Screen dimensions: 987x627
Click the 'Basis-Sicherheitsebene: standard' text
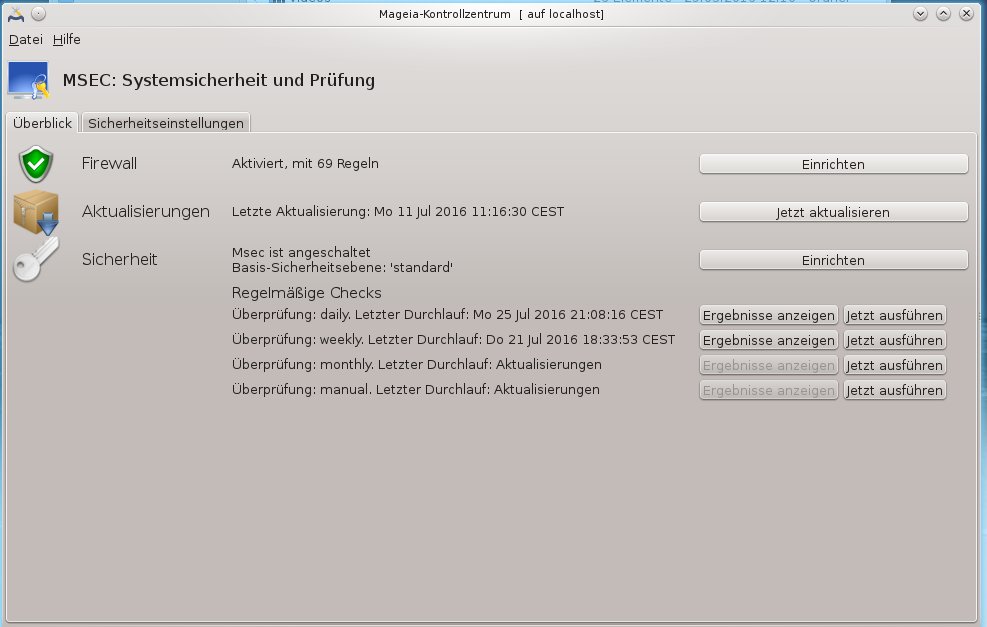(342, 268)
